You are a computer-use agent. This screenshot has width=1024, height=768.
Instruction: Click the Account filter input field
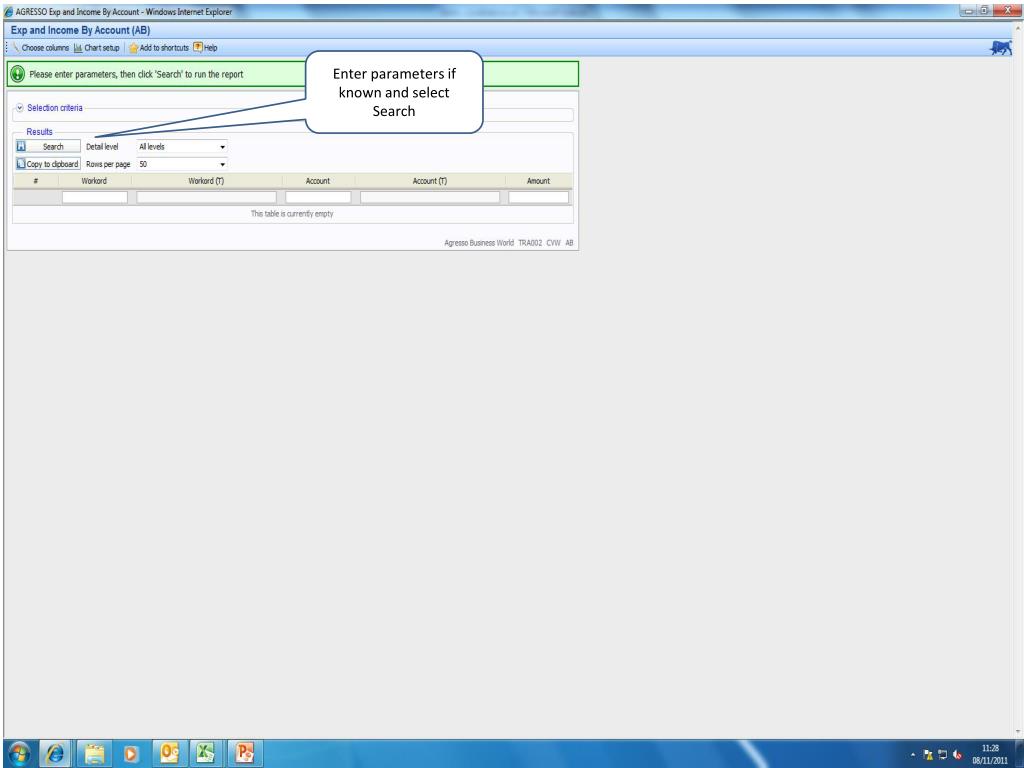pos(318,197)
